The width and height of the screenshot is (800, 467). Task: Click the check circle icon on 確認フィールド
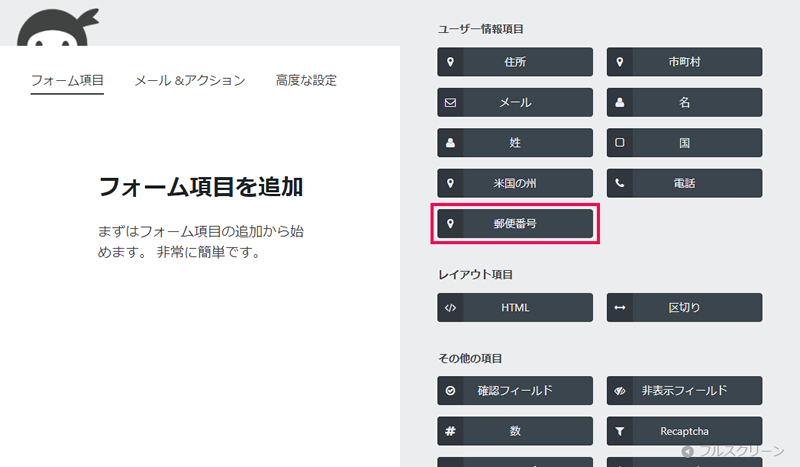coord(450,391)
